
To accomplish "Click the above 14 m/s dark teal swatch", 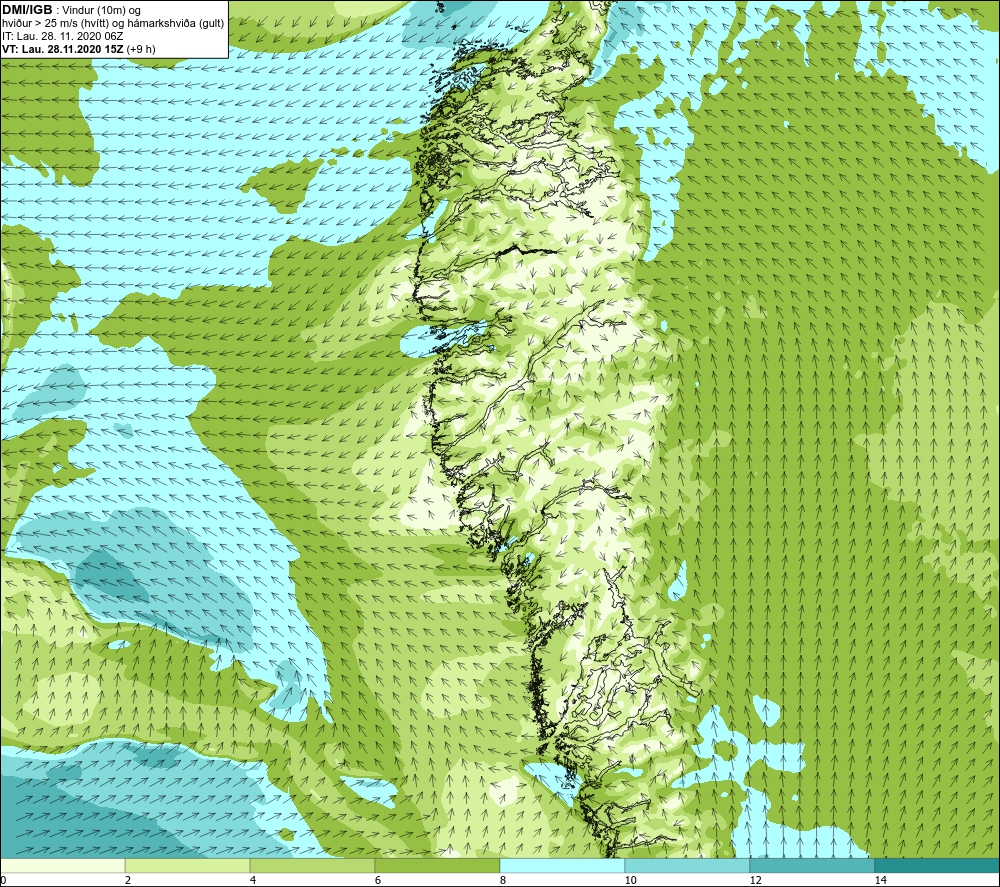I will [x=938, y=866].
